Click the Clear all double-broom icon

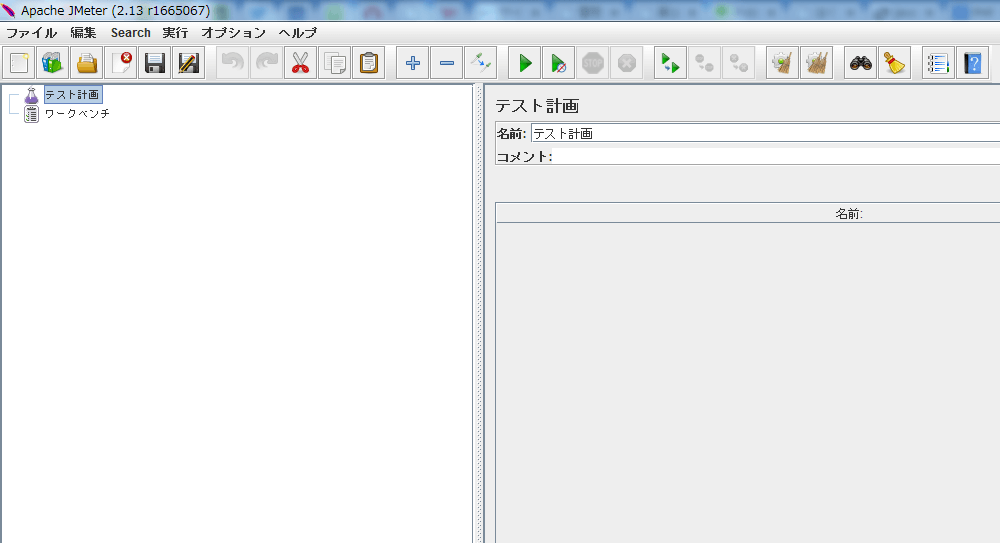coord(817,64)
